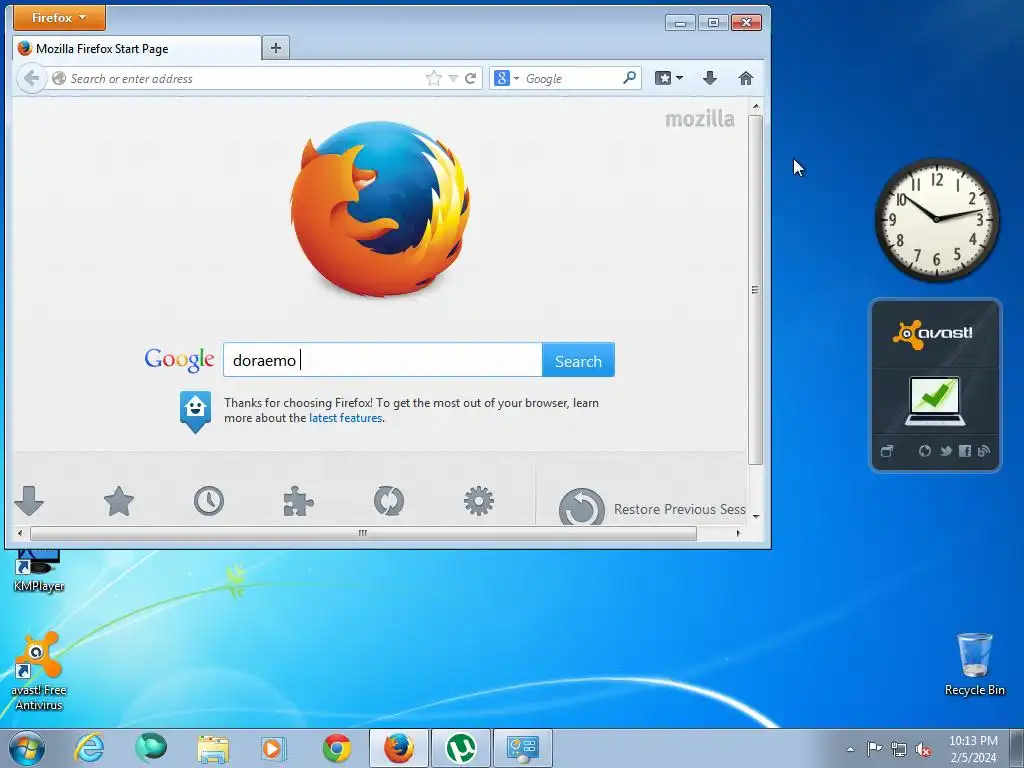The height and width of the screenshot is (768, 1024).
Task: Open Settings gear icon in the launcher
Action: click(x=479, y=502)
